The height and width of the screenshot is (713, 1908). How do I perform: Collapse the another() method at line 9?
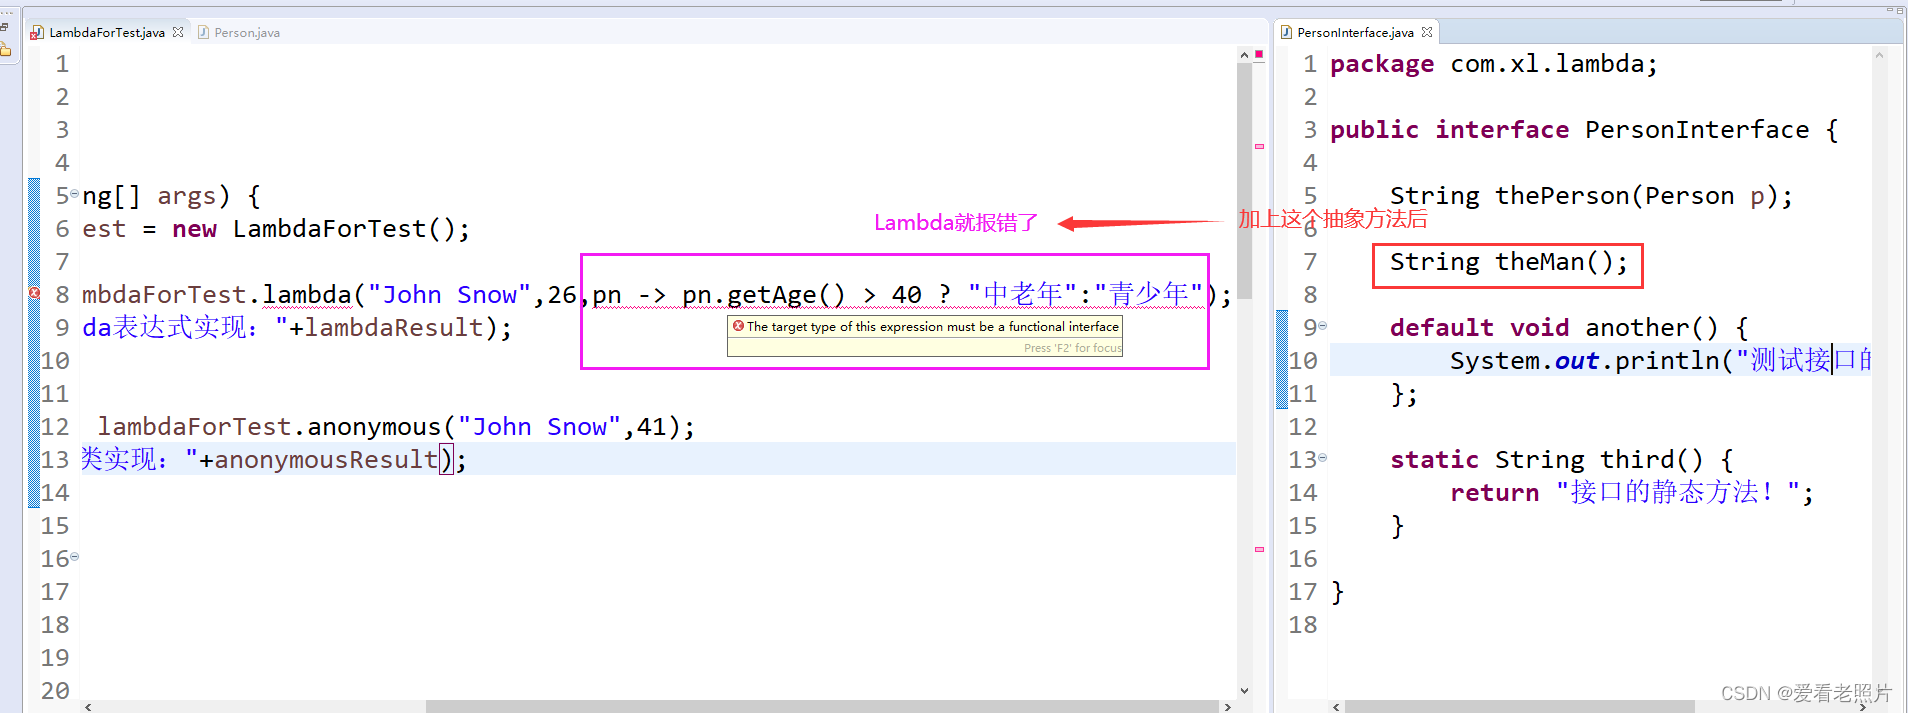[1322, 325]
